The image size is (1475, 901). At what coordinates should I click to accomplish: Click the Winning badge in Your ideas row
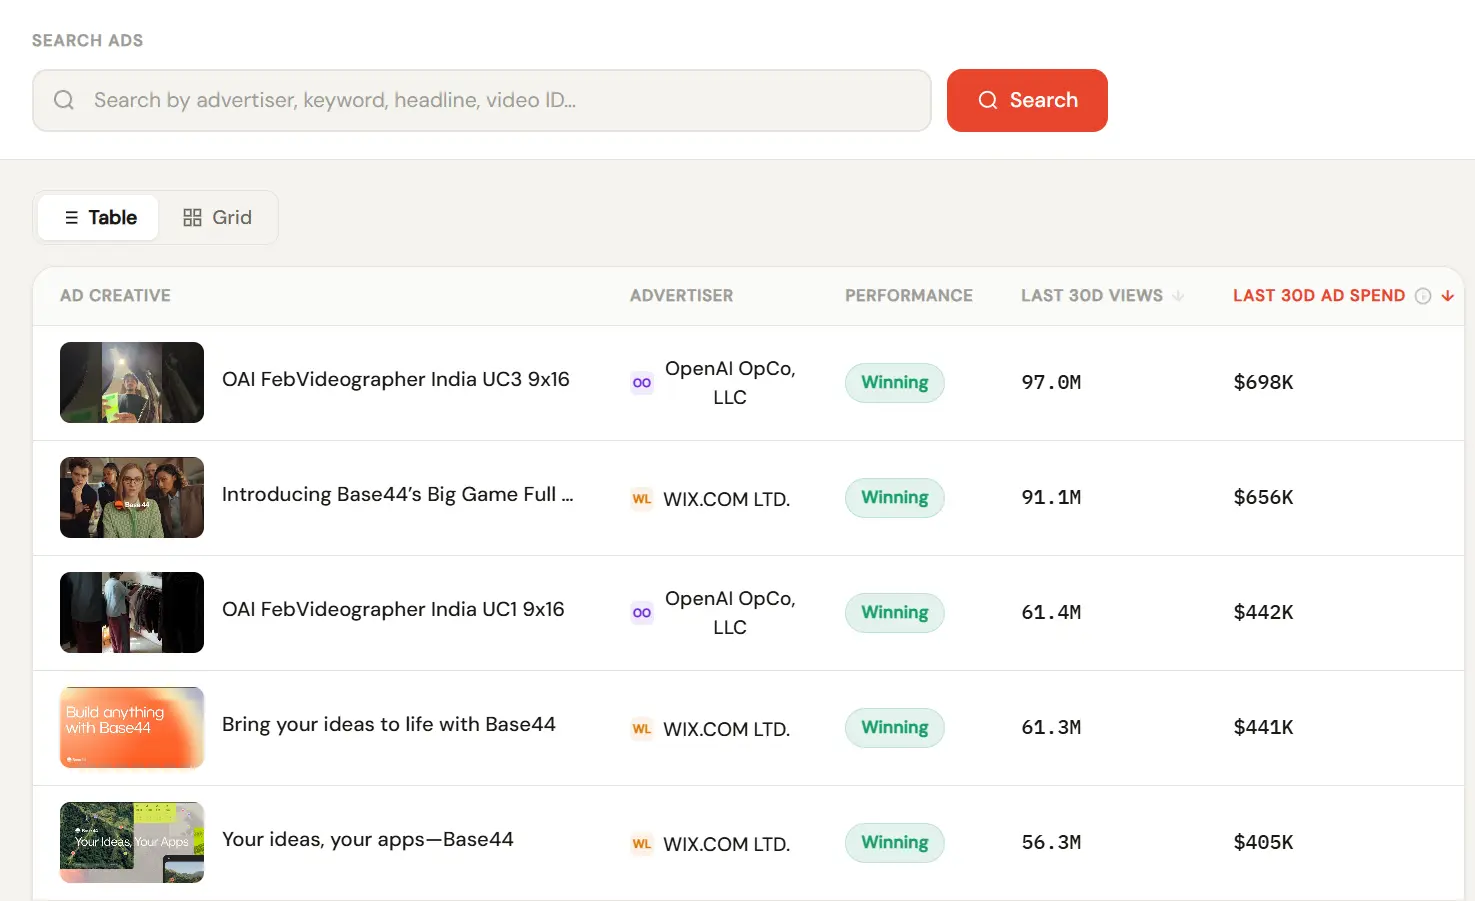coord(895,842)
